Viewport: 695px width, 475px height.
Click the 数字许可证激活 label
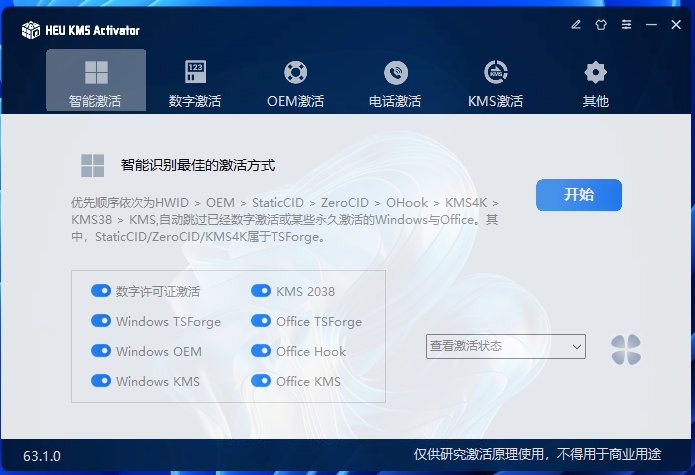click(x=158, y=292)
